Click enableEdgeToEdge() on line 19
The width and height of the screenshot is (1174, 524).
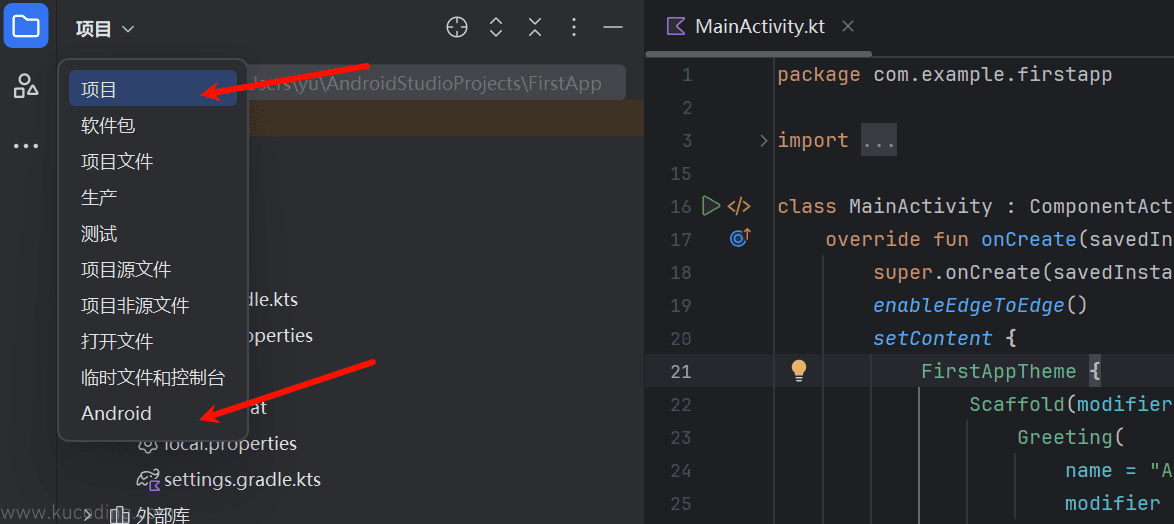(979, 305)
